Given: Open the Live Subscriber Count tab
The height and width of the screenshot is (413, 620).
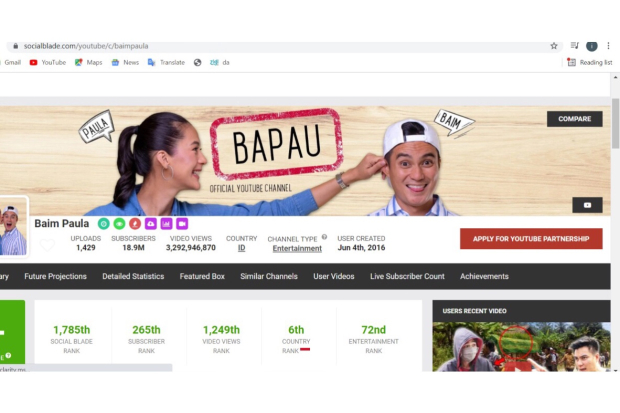Looking at the screenshot, I should coord(407,276).
